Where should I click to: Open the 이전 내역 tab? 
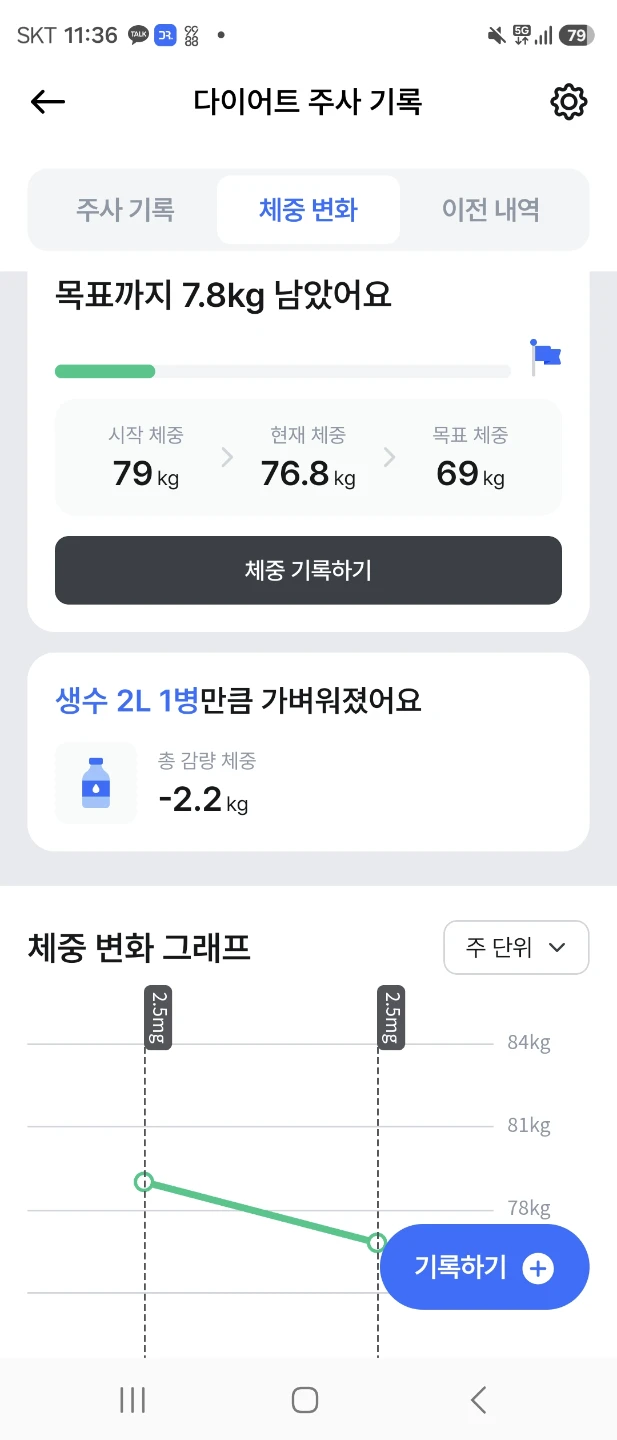(x=491, y=210)
